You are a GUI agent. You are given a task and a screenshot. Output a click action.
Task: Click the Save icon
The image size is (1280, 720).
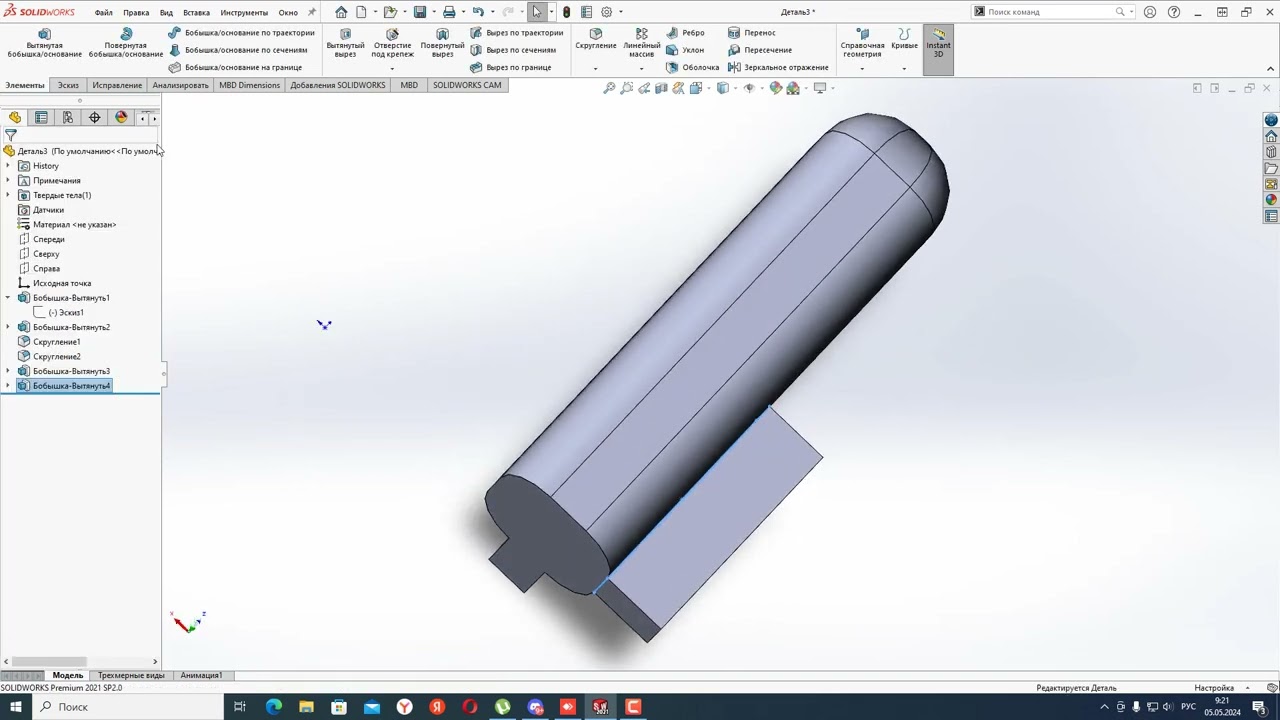420,12
